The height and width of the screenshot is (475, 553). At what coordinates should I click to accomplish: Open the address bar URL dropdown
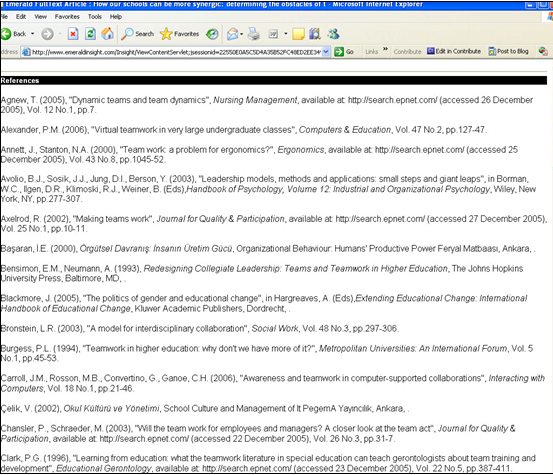click(326, 52)
